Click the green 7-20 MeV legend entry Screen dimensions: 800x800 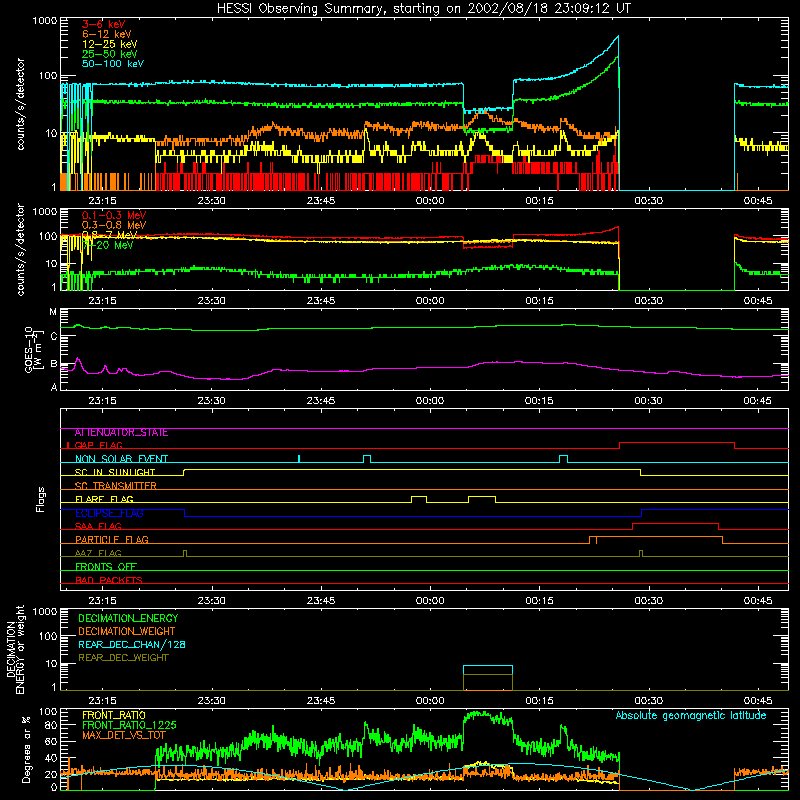(108, 245)
